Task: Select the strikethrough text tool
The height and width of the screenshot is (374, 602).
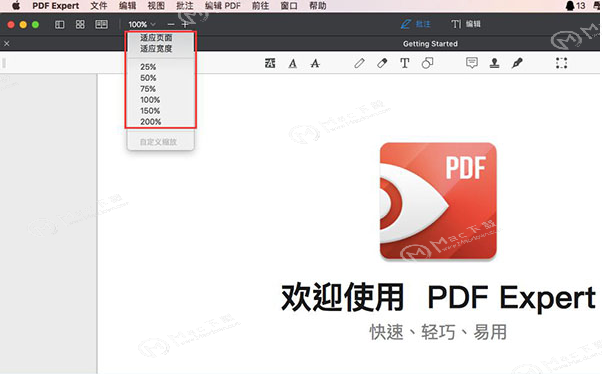Action: click(x=315, y=63)
